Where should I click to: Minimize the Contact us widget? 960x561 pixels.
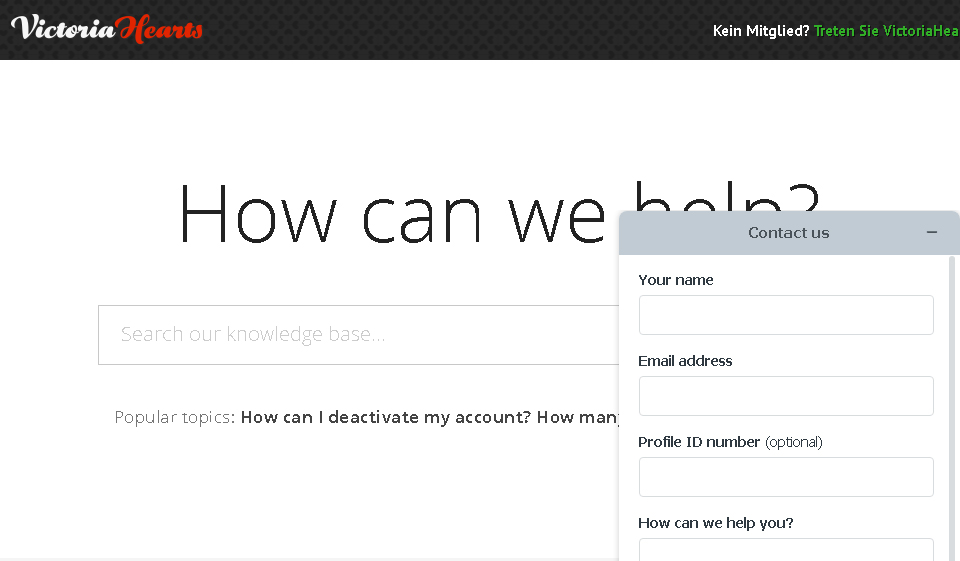pyautogui.click(x=932, y=232)
